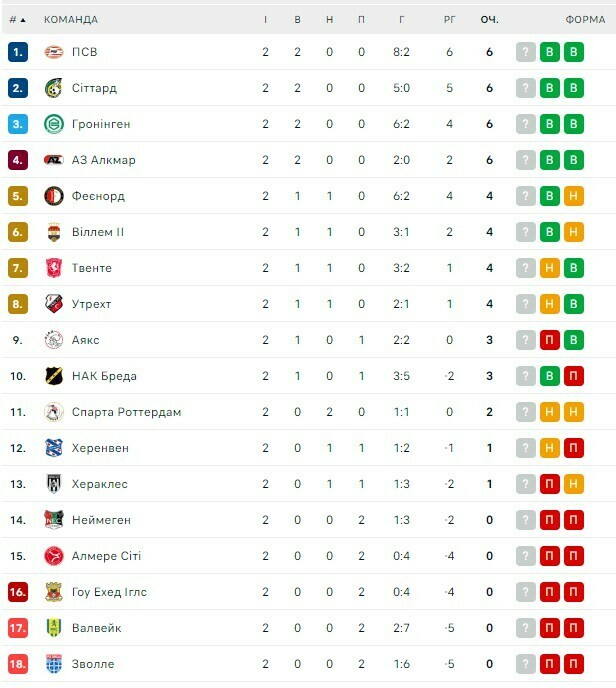Click the Zwolle club logo
The height and width of the screenshot is (688, 616).
pos(54,664)
